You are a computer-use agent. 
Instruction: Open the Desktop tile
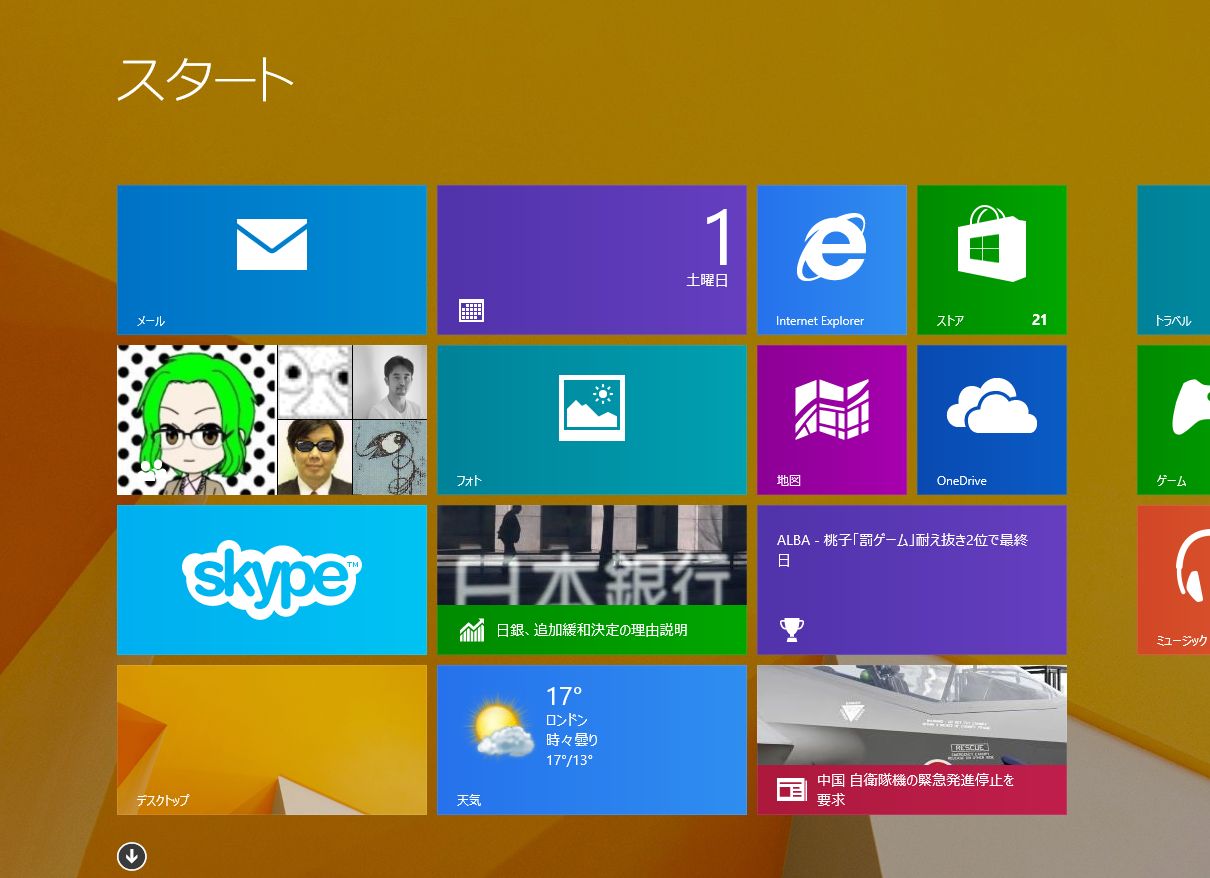pyautogui.click(x=272, y=740)
